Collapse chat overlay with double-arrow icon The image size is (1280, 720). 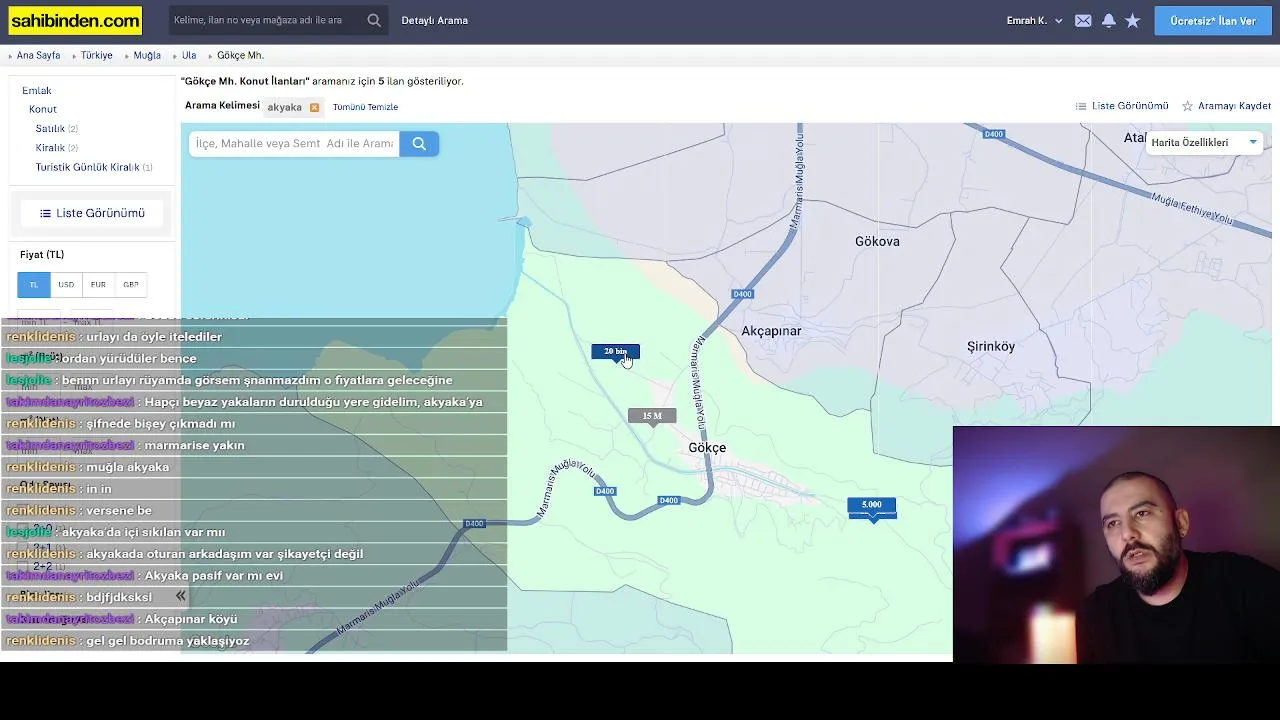click(x=180, y=596)
